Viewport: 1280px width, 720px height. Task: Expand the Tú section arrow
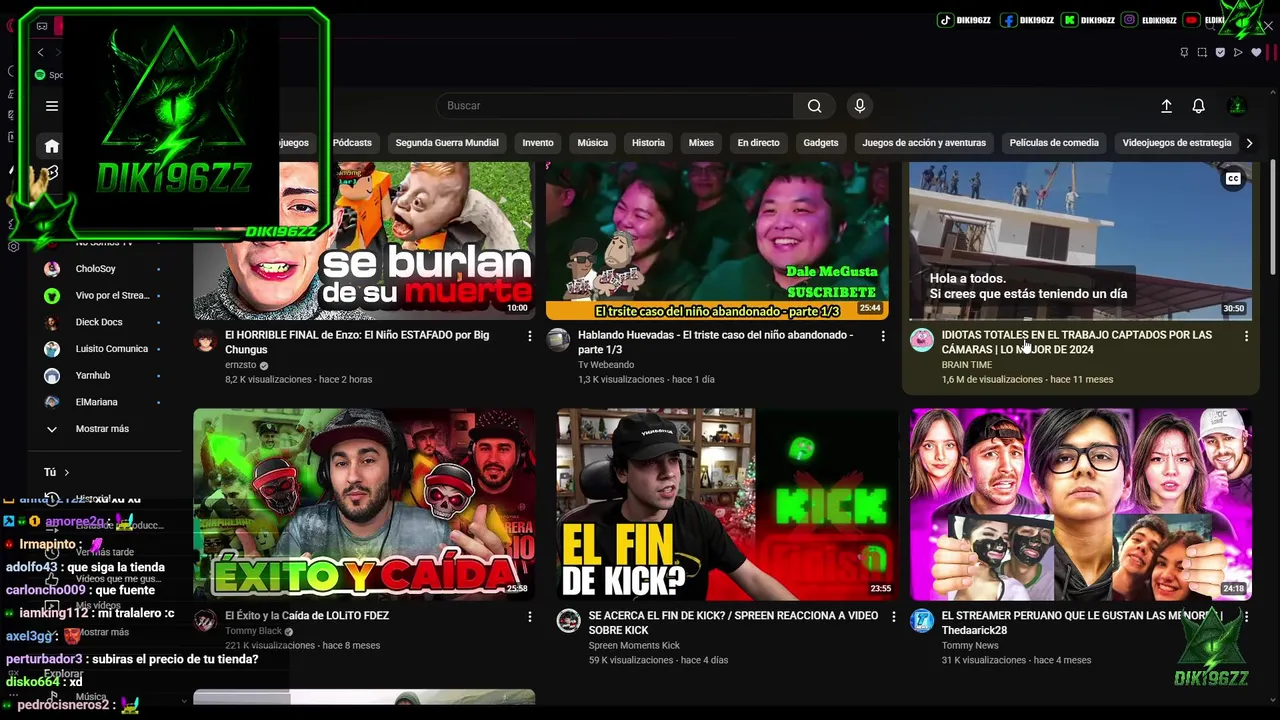pos(67,472)
